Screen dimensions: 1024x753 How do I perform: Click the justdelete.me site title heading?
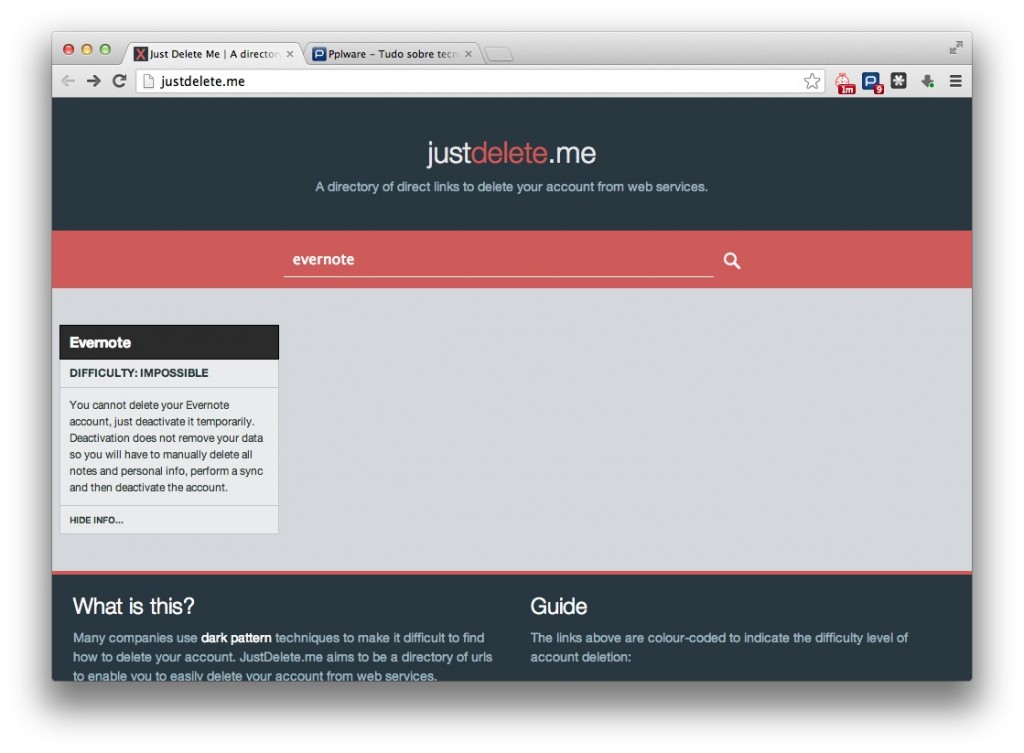click(x=511, y=153)
